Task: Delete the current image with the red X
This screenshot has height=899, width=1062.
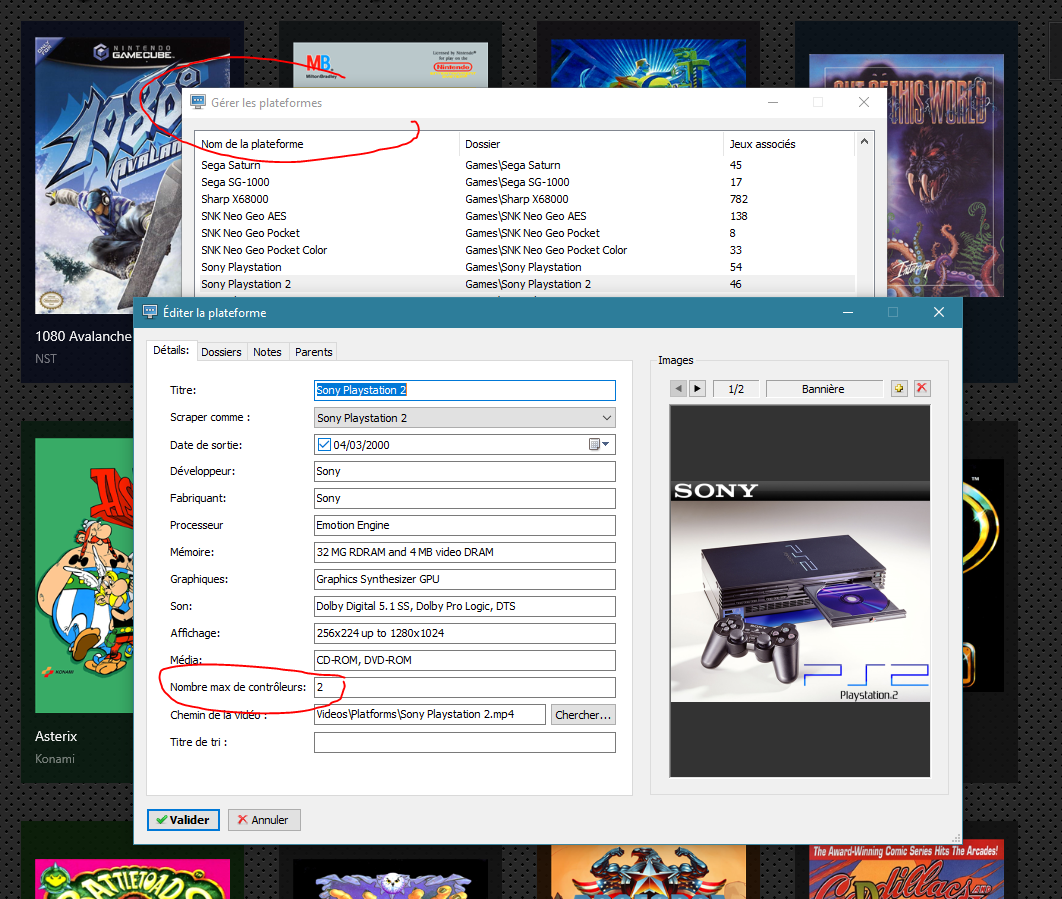Action: click(922, 388)
